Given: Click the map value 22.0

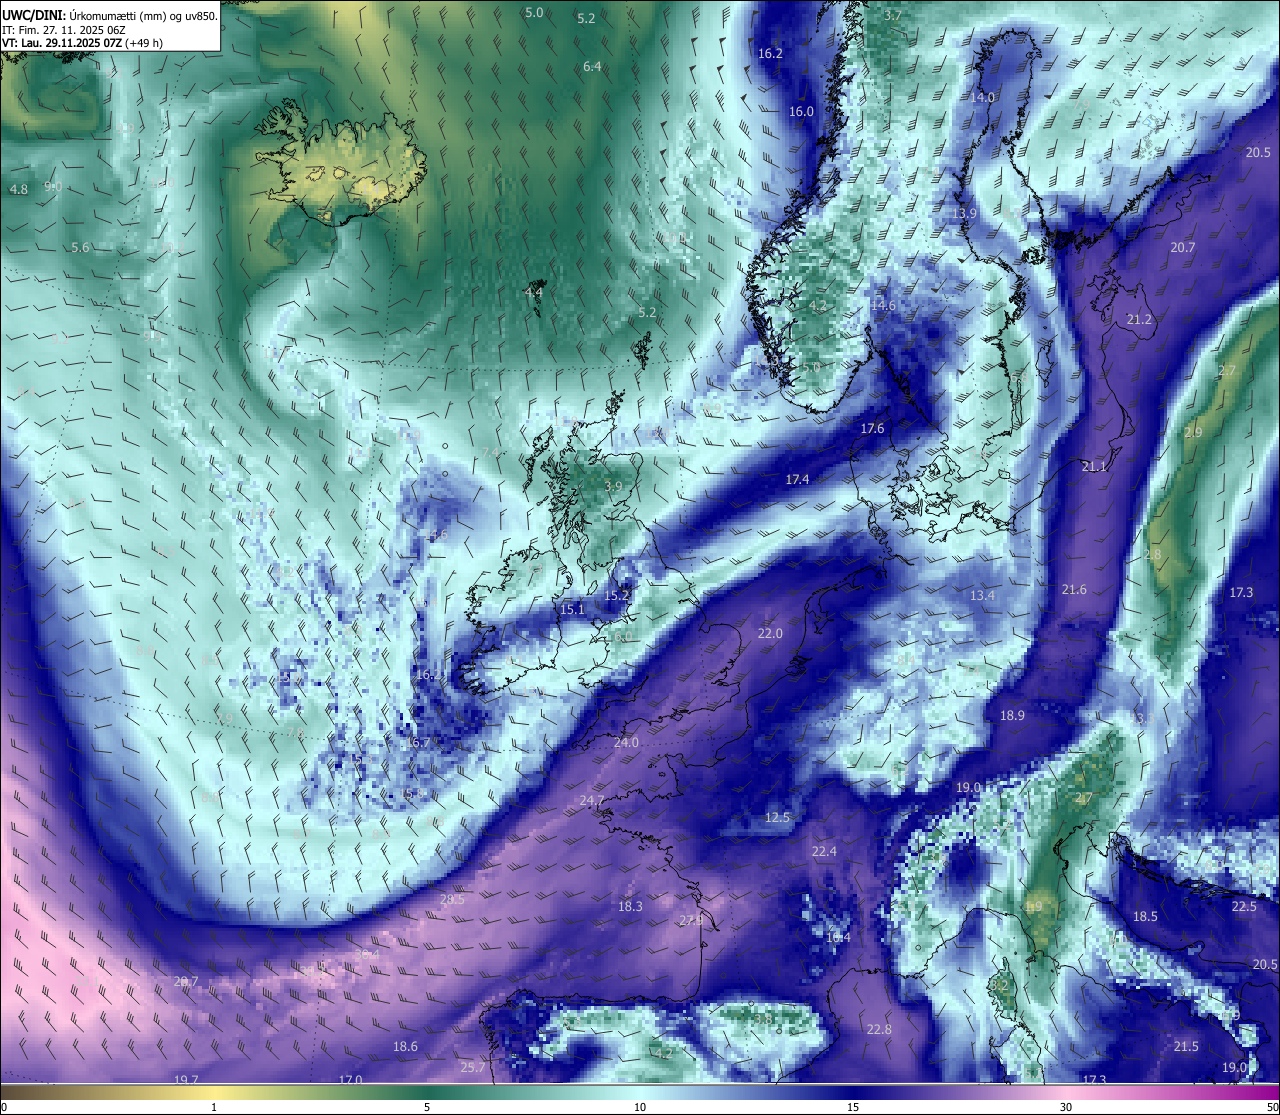Looking at the screenshot, I should (x=770, y=634).
